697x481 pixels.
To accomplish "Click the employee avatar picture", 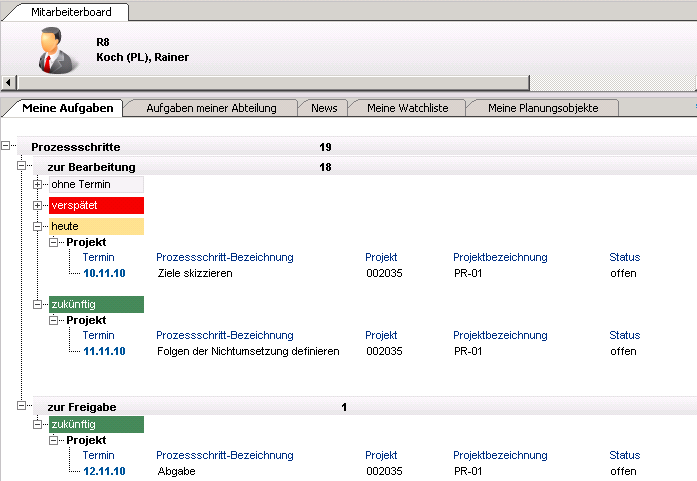I will pyautogui.click(x=57, y=50).
